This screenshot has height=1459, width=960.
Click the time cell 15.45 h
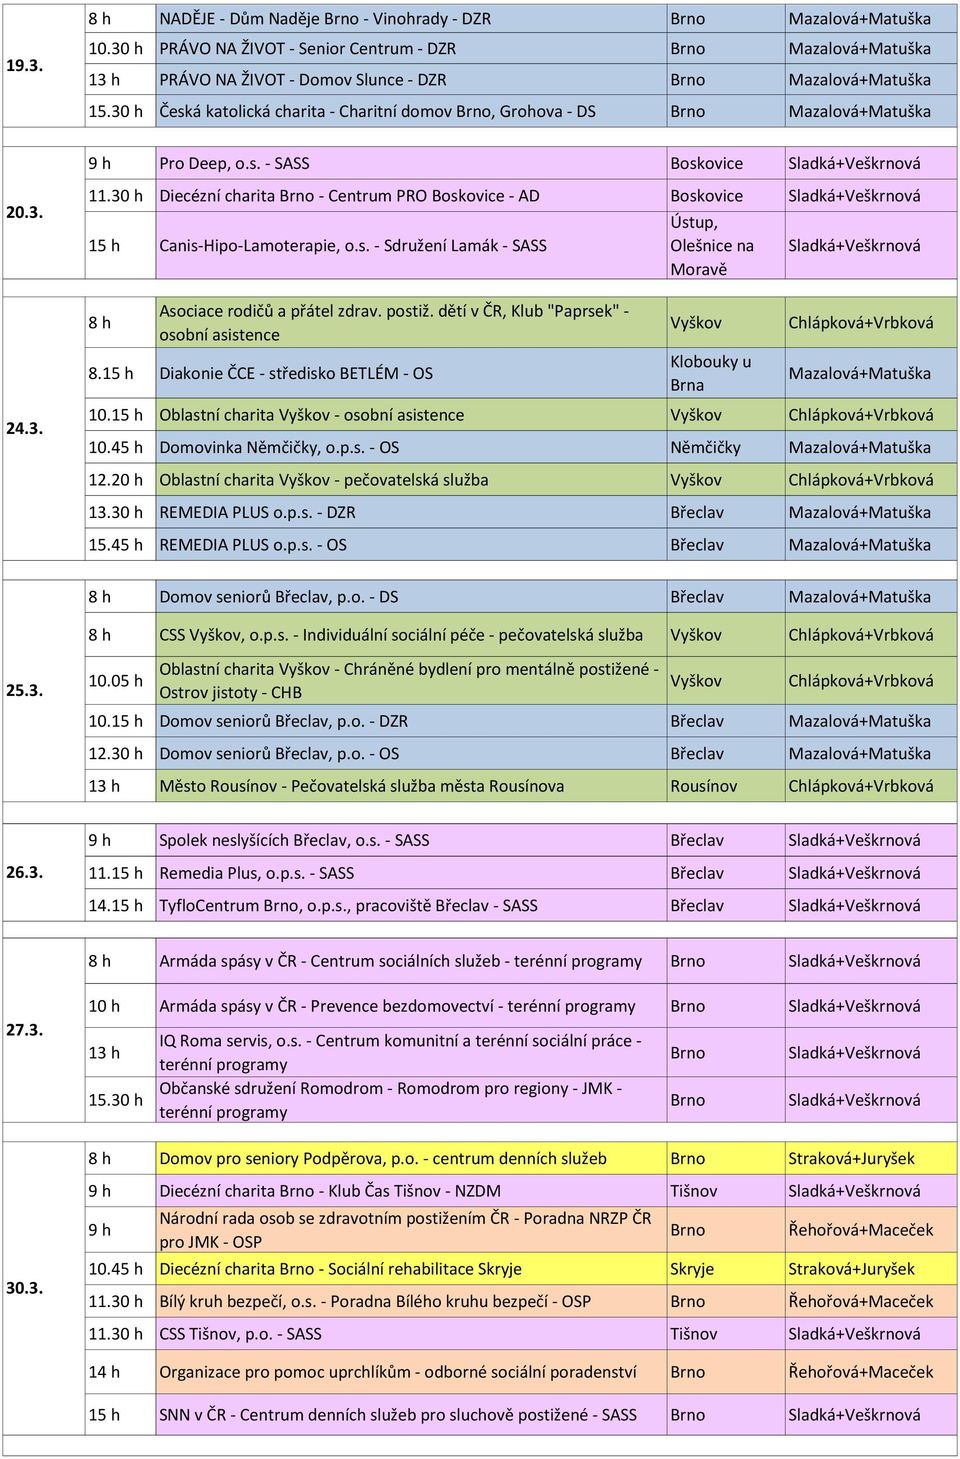pos(116,545)
